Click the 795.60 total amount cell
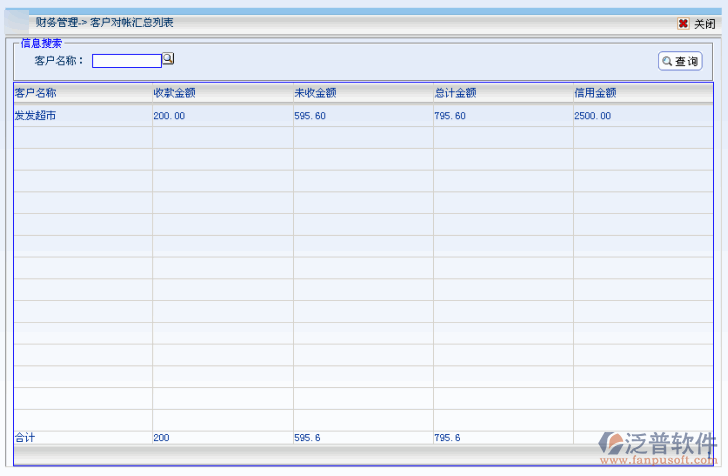The width and height of the screenshot is (728, 476). tap(450, 116)
